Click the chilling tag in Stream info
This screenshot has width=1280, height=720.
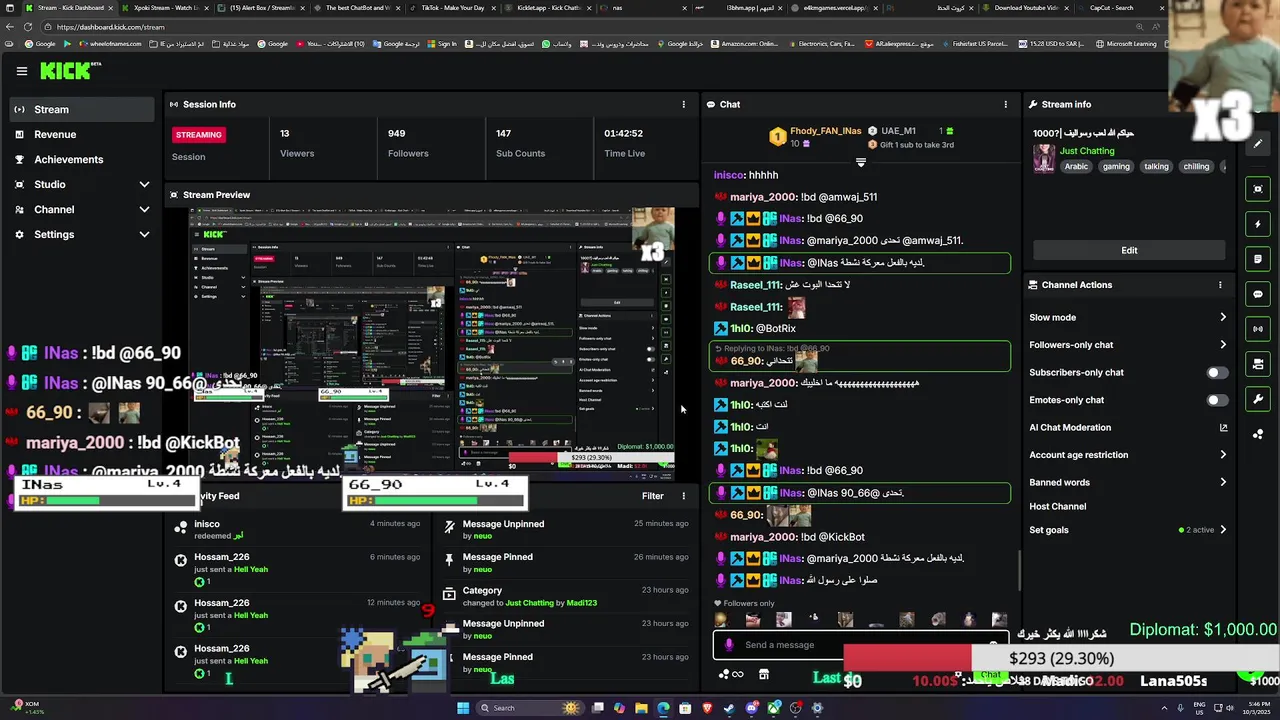coord(1196,167)
